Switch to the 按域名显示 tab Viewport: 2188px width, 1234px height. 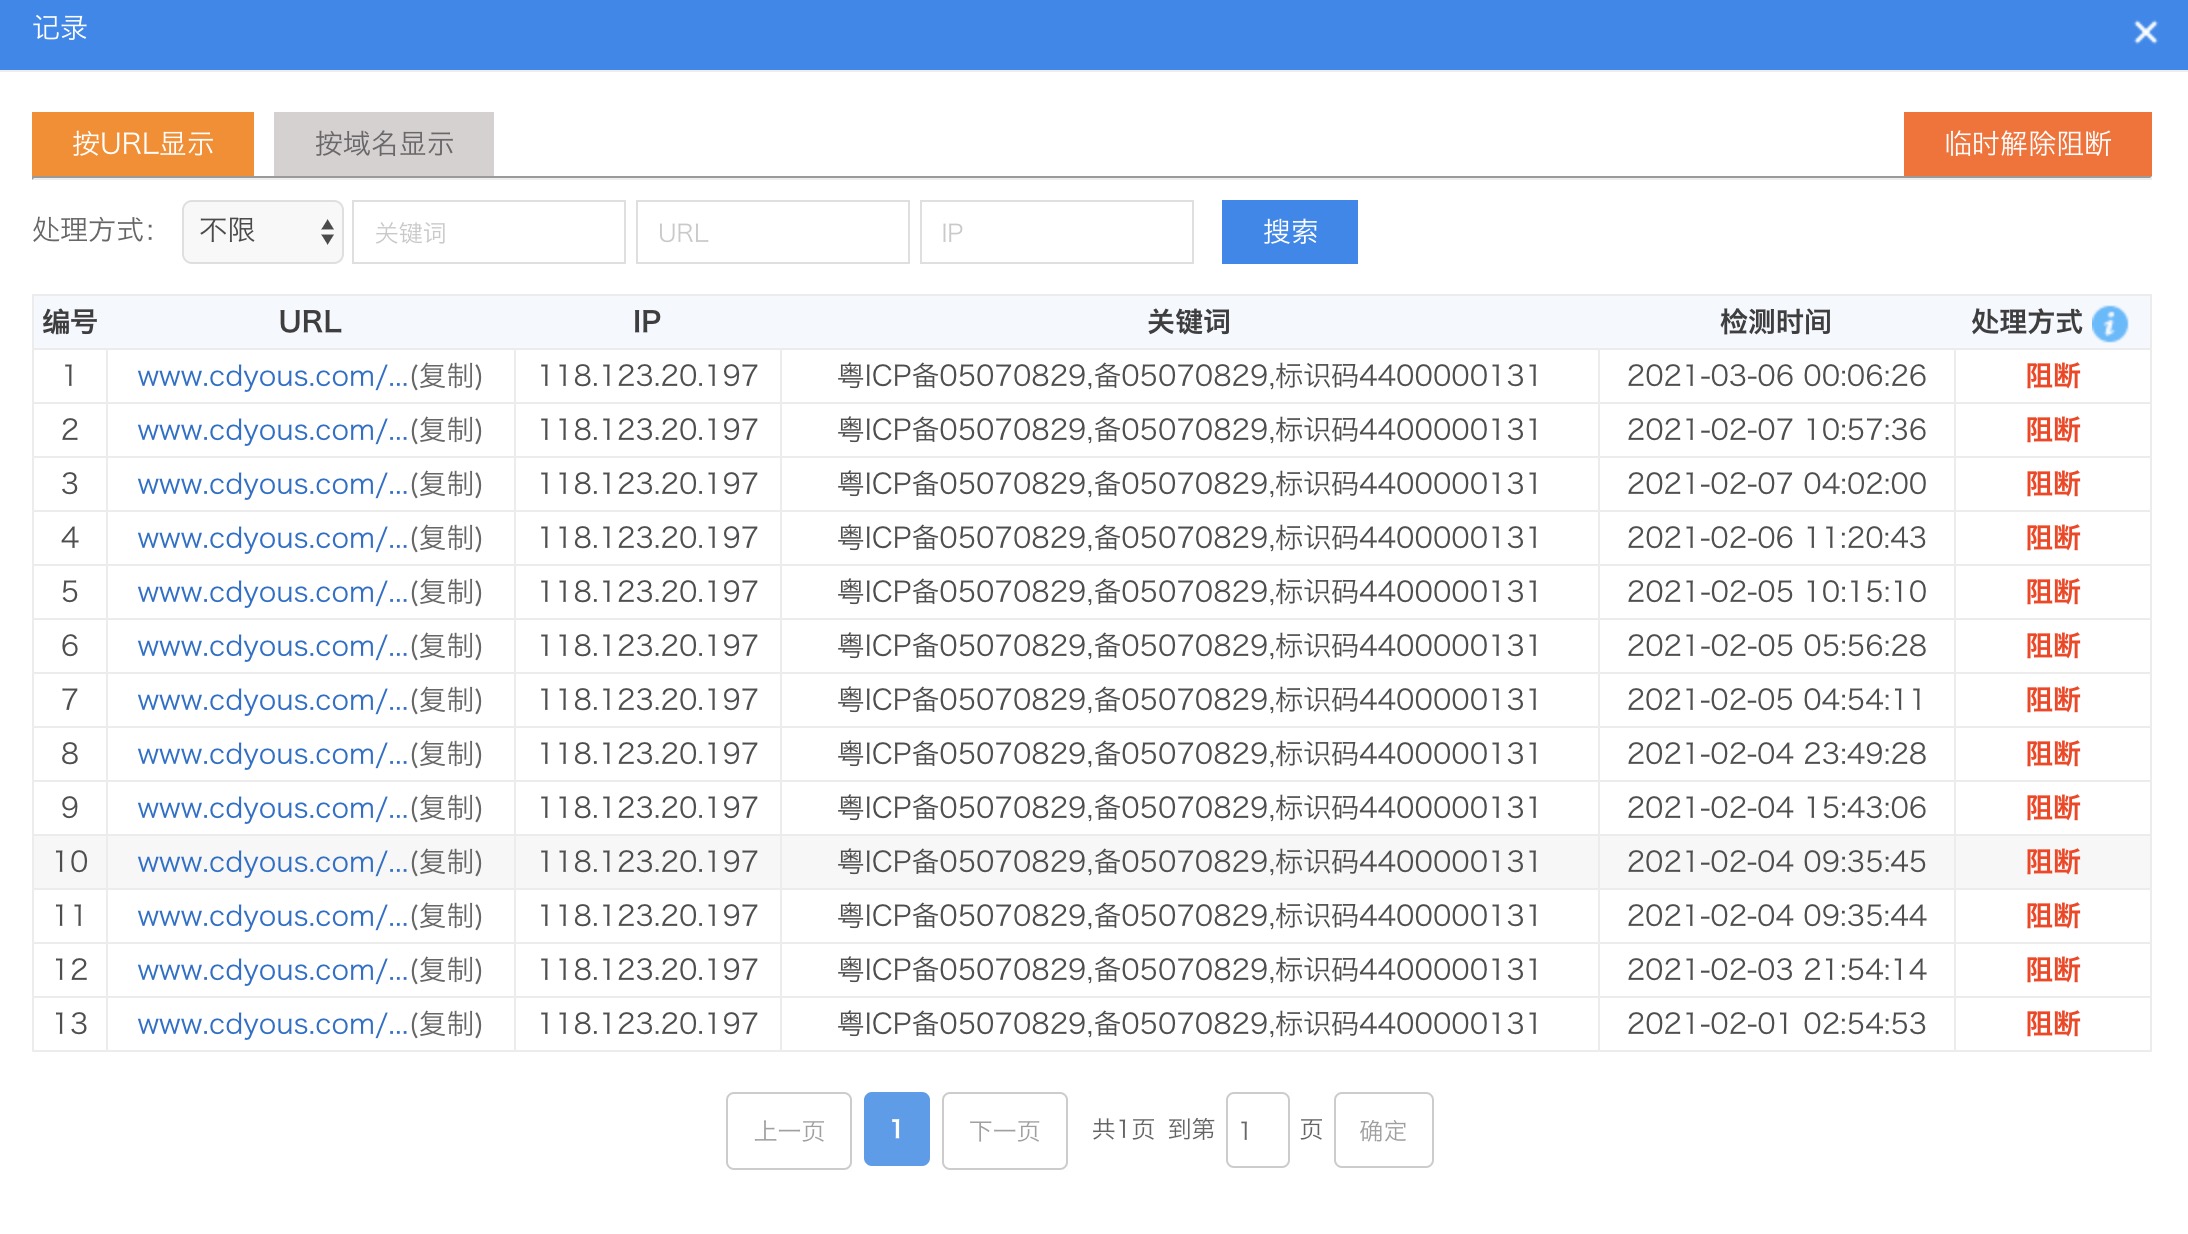tap(384, 144)
